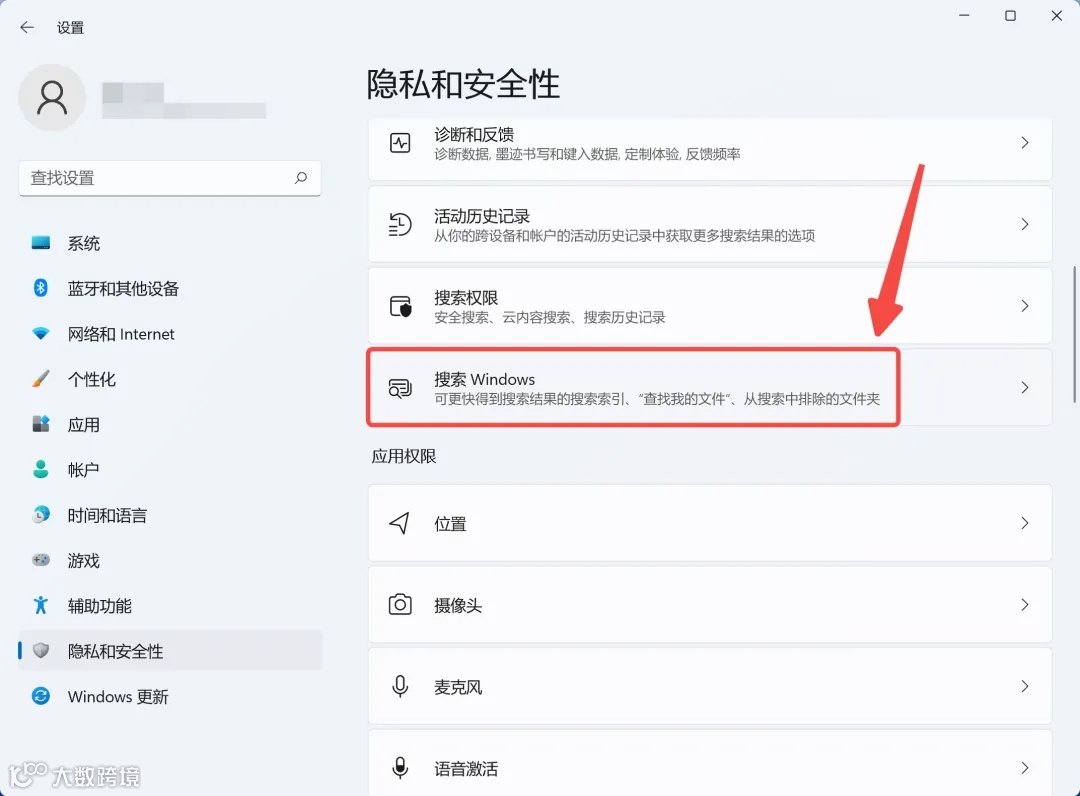Screen dimensions: 1080x796
Task: Click the 查找设置 search field
Action: (170, 178)
